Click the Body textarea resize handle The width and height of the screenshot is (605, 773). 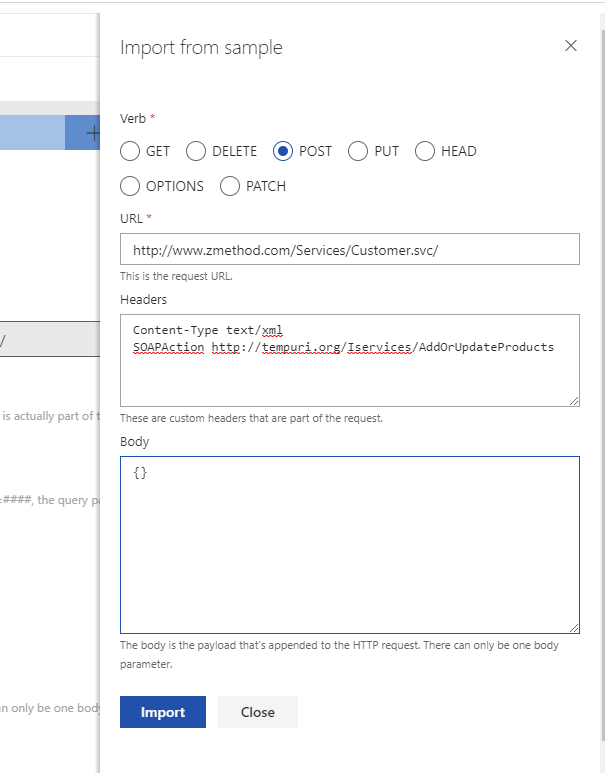click(574, 627)
